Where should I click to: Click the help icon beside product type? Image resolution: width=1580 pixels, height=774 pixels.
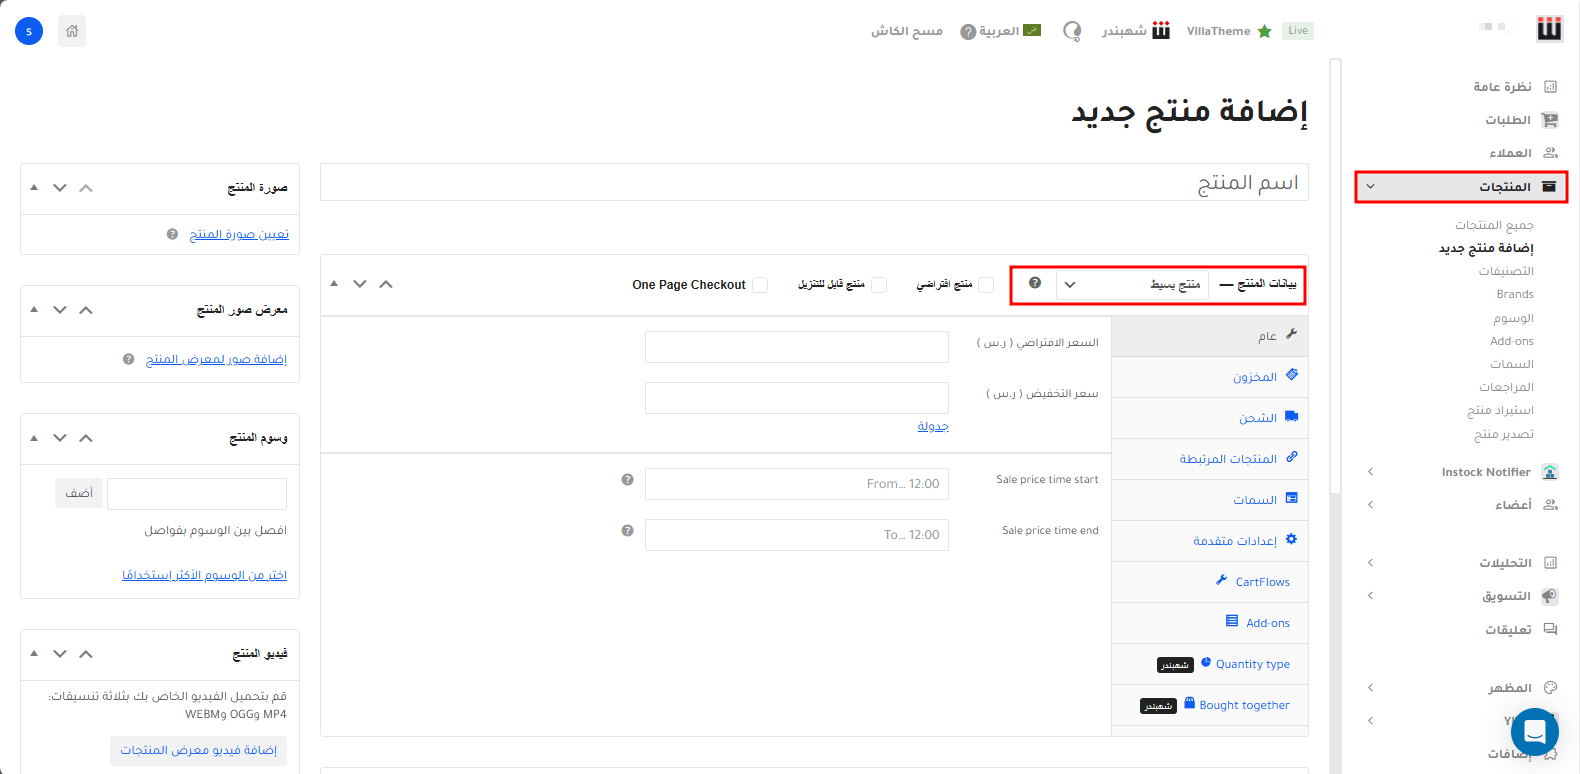[1035, 283]
